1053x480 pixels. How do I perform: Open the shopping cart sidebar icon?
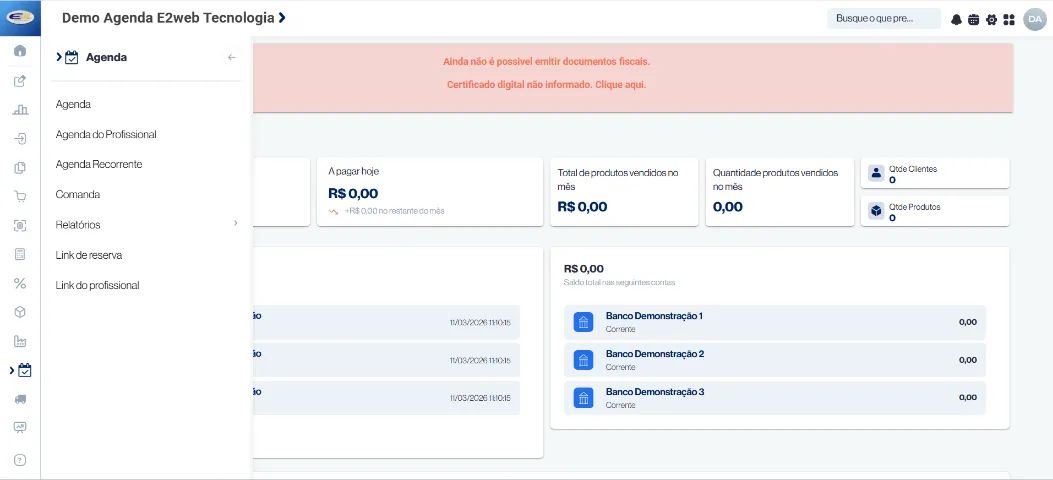(20, 197)
